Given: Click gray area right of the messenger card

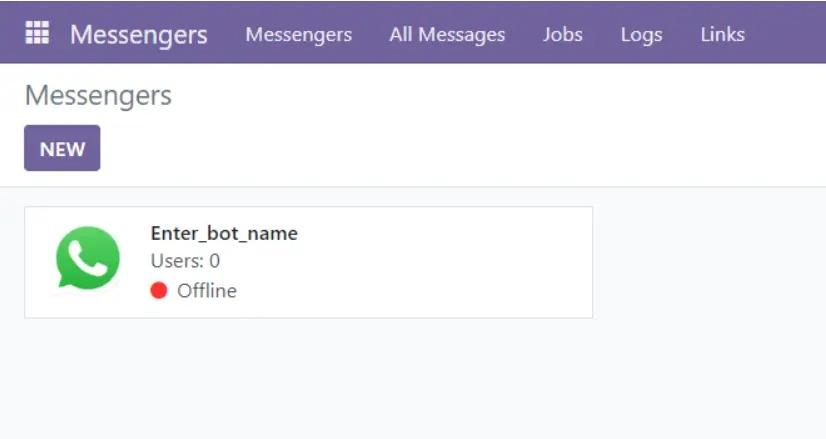Looking at the screenshot, I should 710,262.
